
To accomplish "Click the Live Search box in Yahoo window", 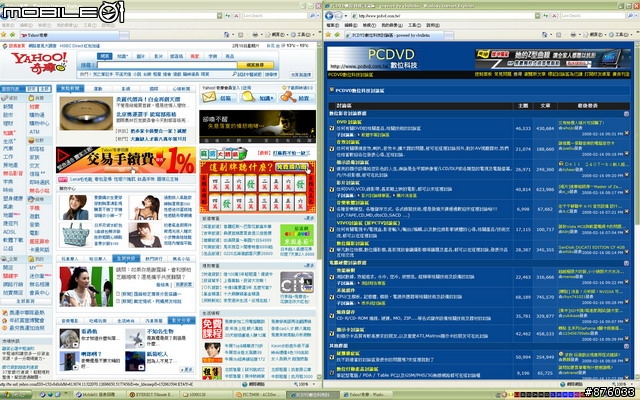I will 274,16.
